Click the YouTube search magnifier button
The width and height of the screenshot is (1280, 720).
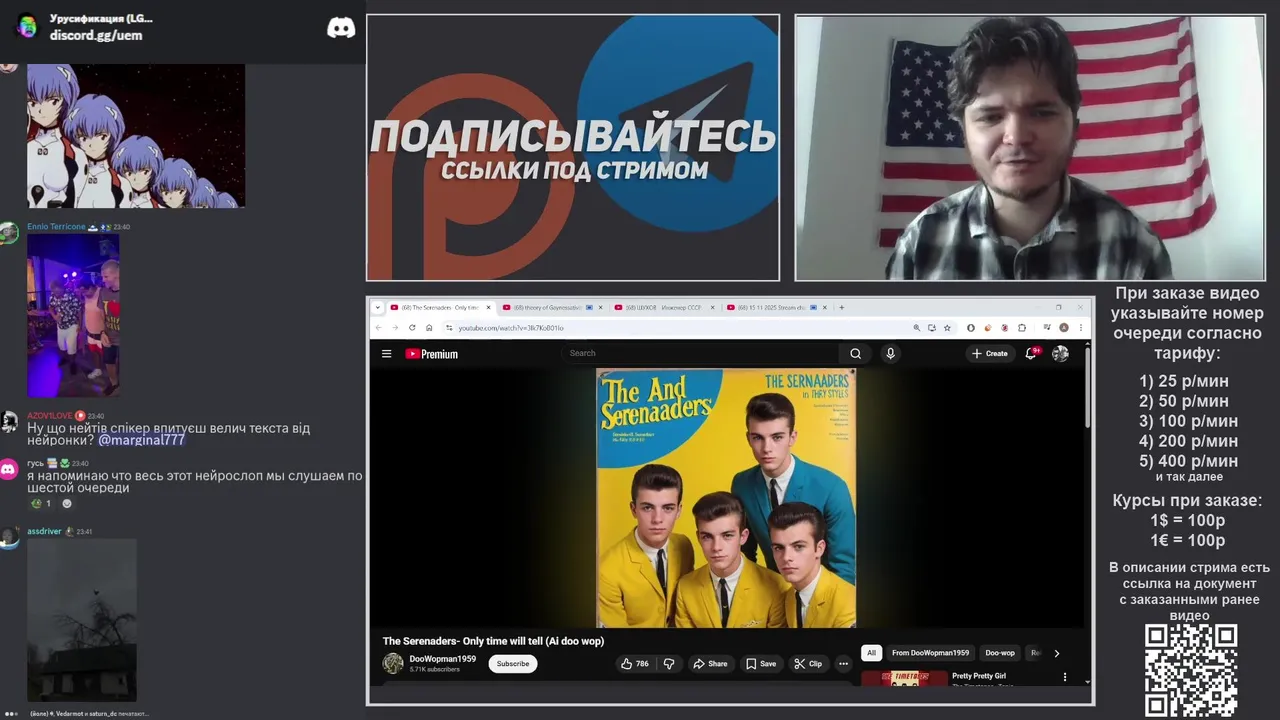click(x=855, y=353)
